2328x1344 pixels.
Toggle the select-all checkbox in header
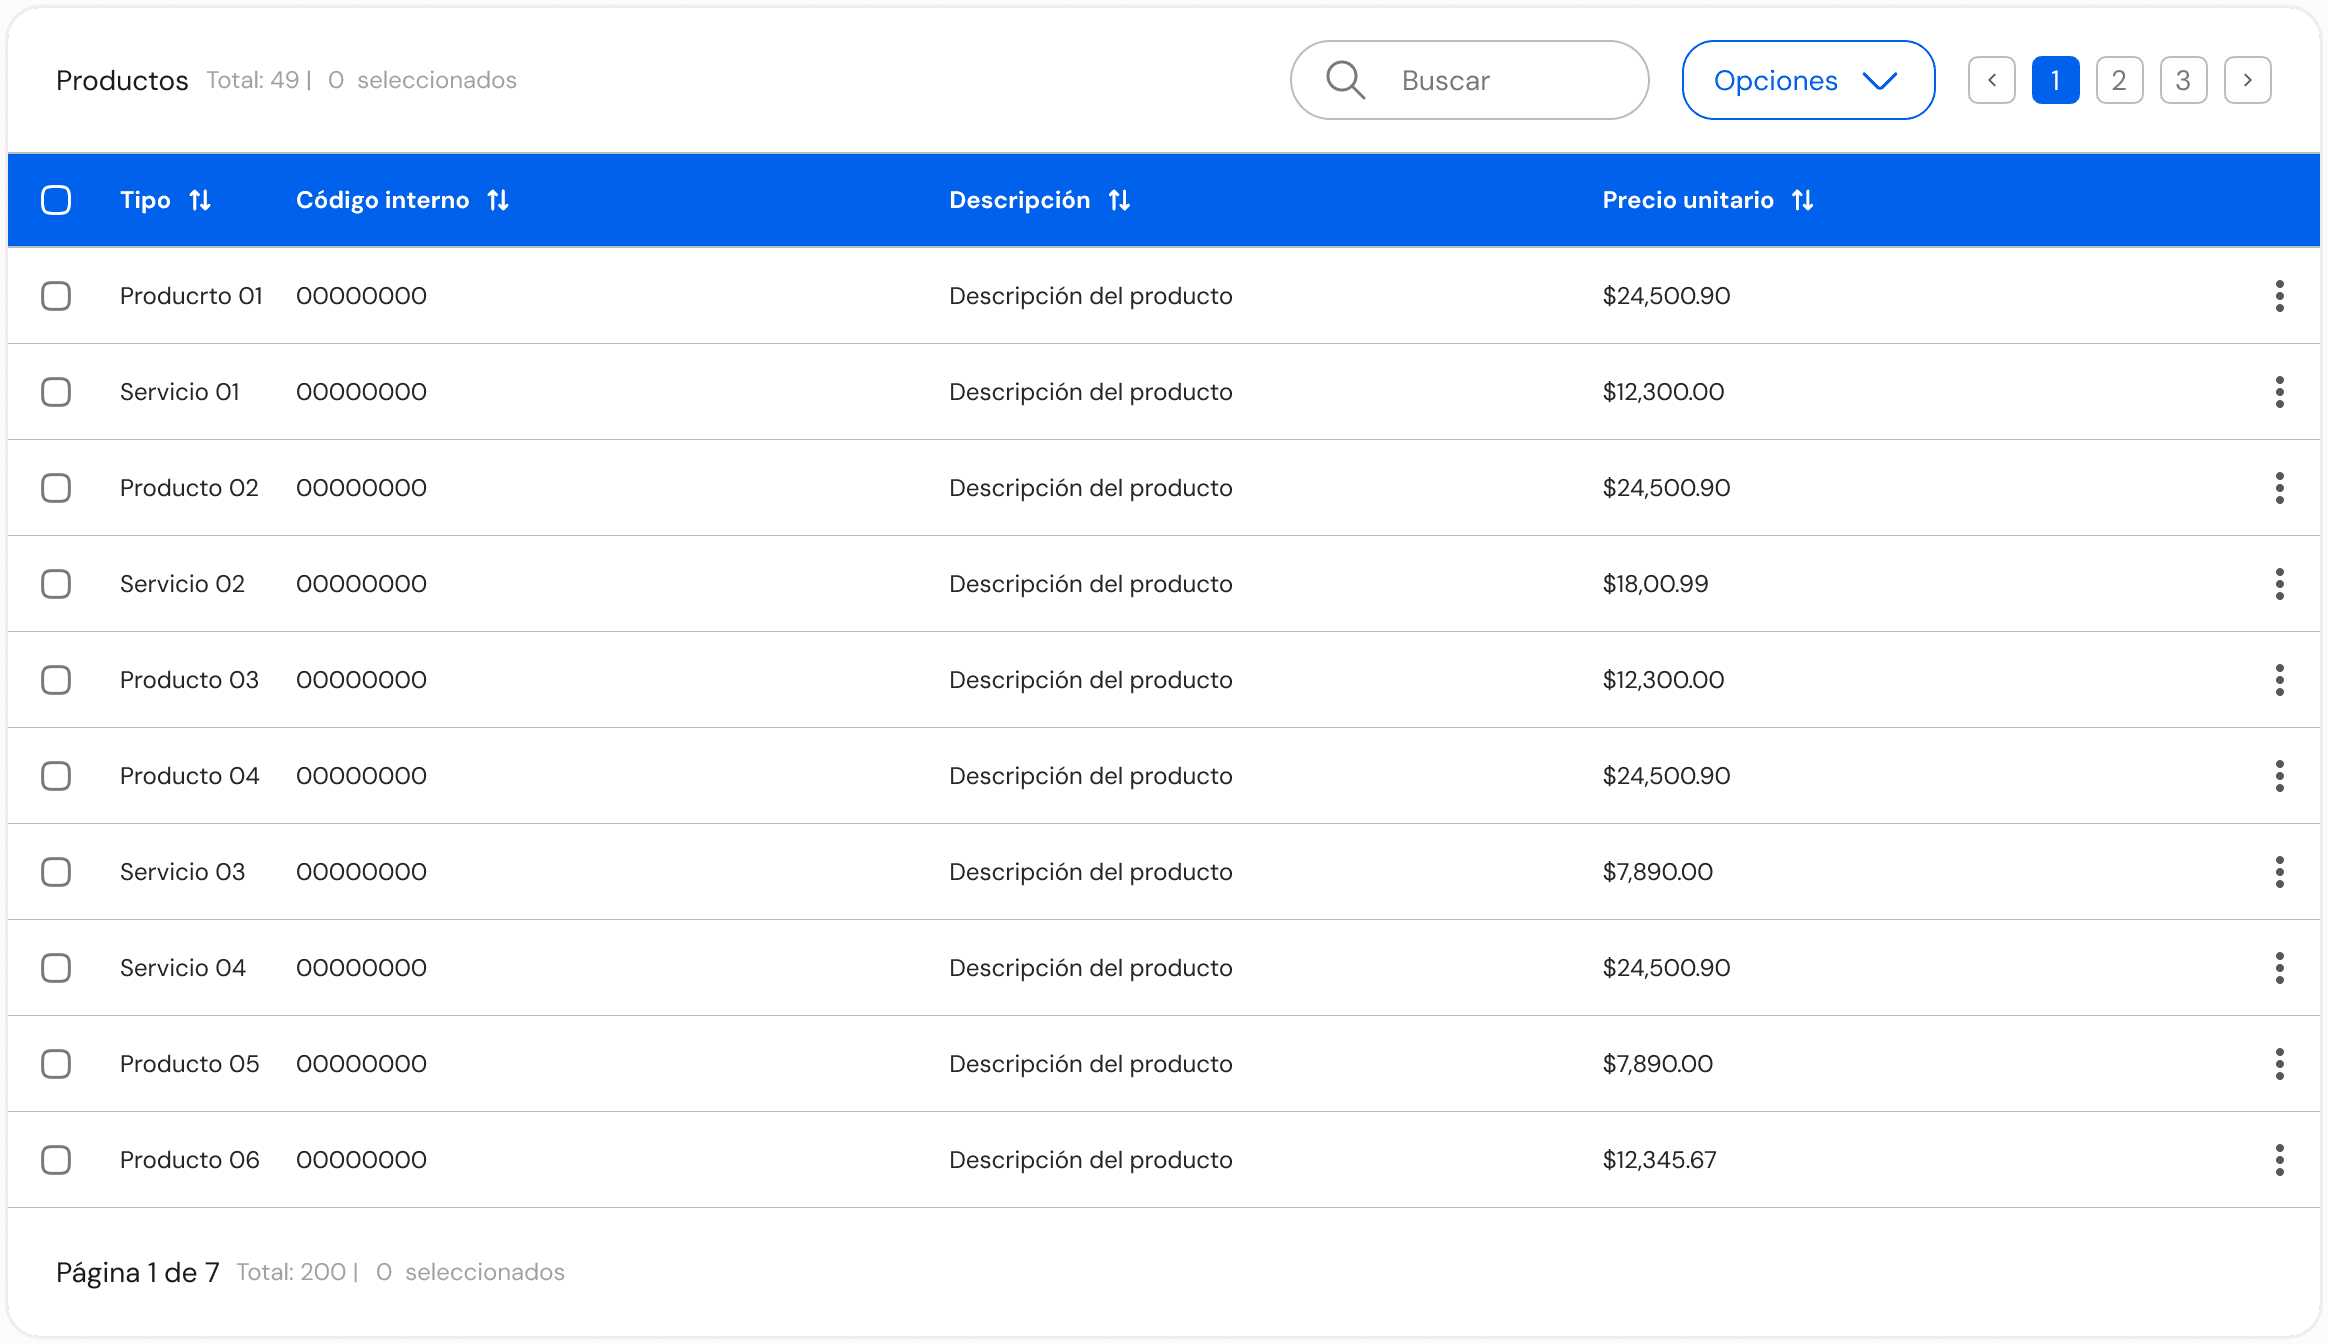point(56,200)
